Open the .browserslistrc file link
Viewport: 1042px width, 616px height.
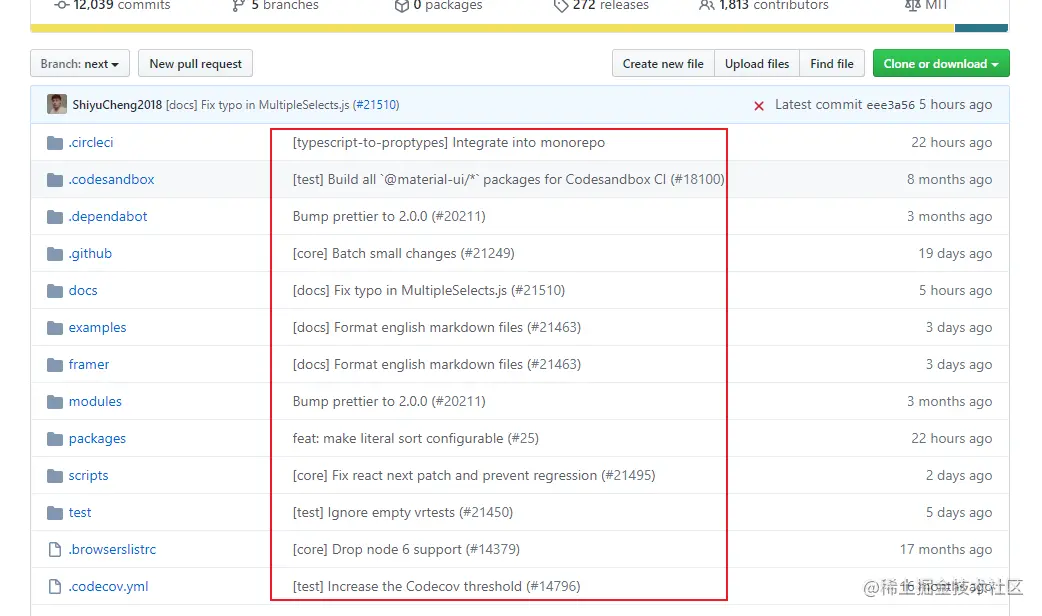112,550
